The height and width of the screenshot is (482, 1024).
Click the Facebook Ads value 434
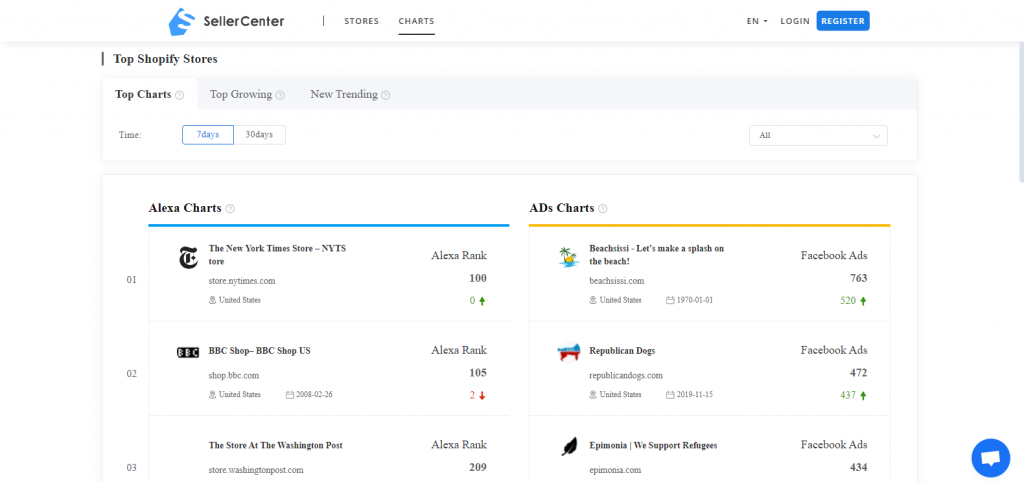tap(859, 468)
